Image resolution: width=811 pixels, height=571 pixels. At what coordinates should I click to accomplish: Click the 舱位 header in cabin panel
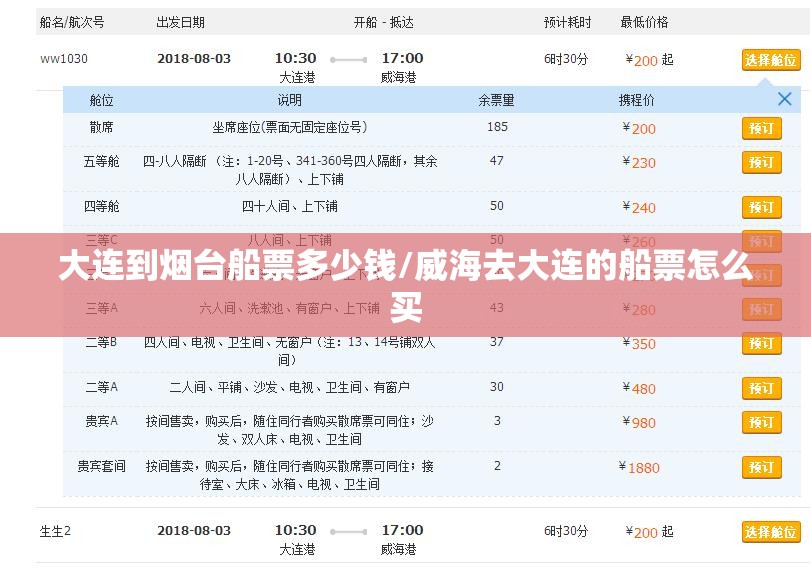[101, 100]
